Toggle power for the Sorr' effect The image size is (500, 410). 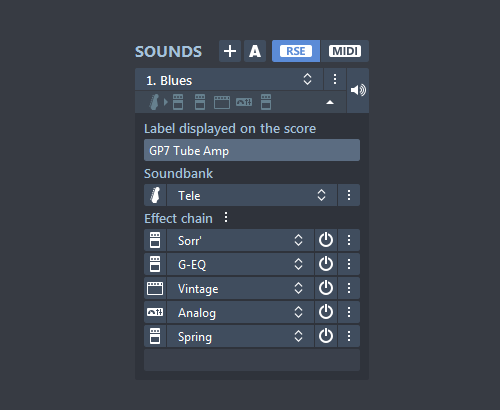coord(326,240)
